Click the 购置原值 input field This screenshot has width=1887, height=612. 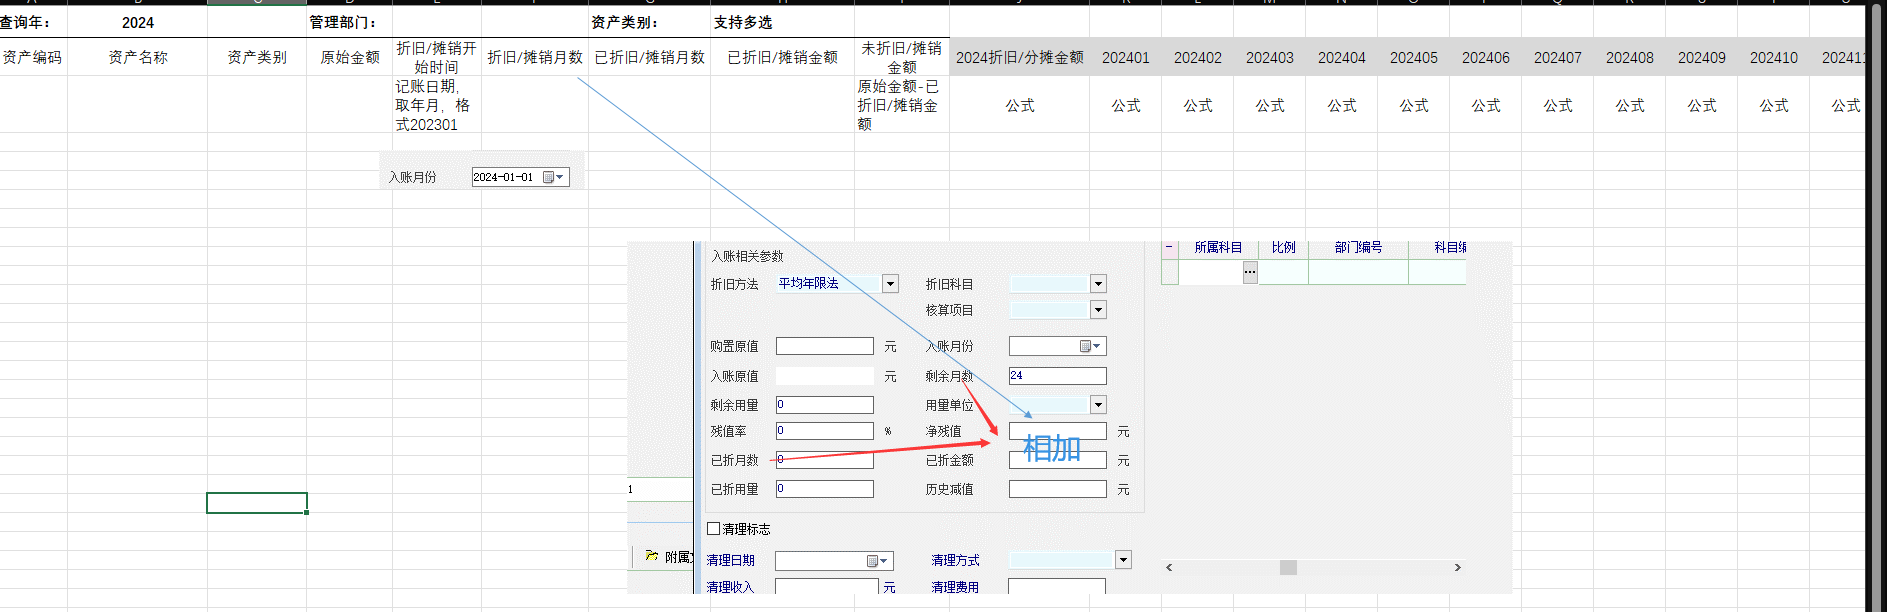(824, 346)
